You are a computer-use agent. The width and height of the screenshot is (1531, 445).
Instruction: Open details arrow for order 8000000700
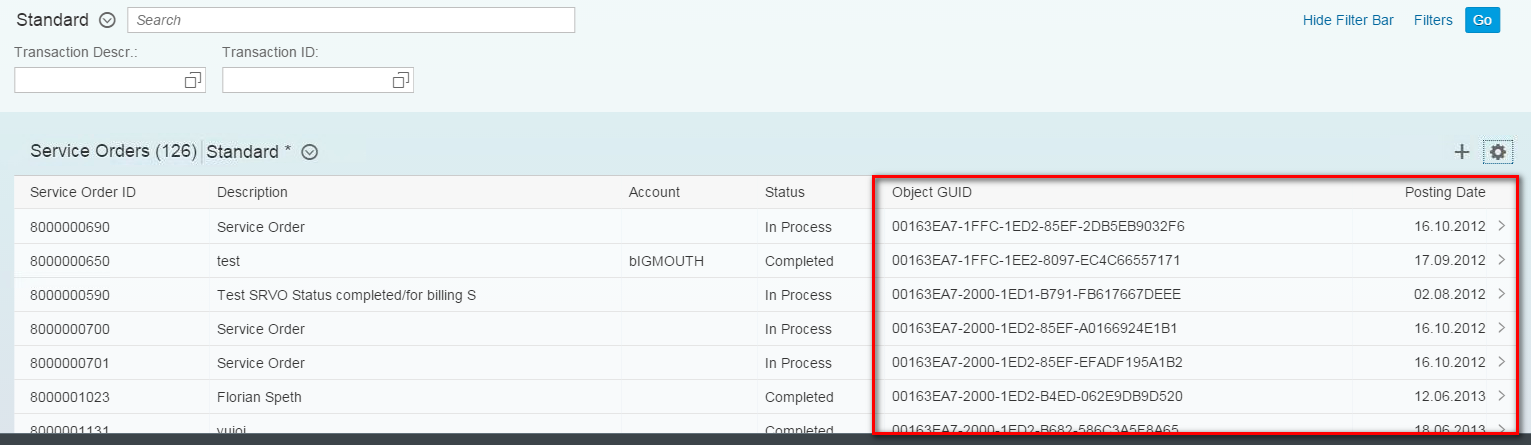pyautogui.click(x=1502, y=329)
